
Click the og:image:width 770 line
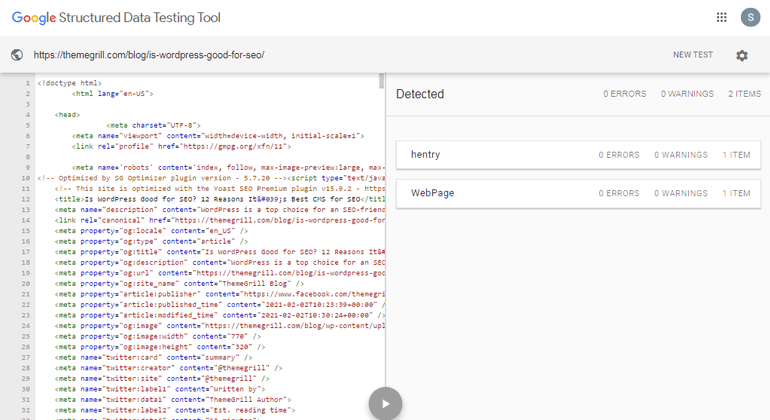(x=158, y=336)
